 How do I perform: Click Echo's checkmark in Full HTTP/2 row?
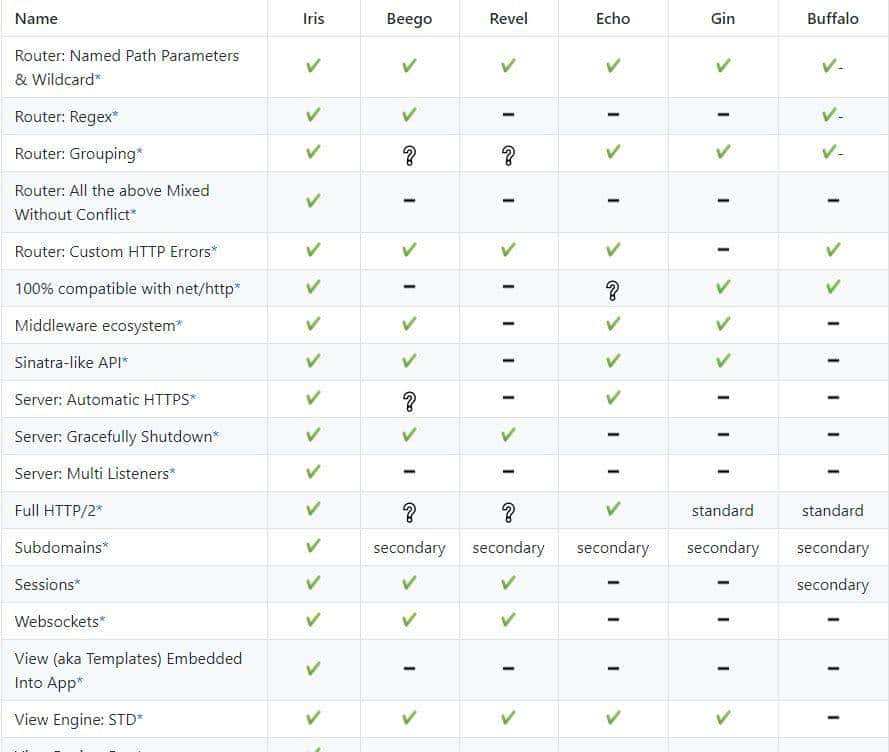[613, 509]
